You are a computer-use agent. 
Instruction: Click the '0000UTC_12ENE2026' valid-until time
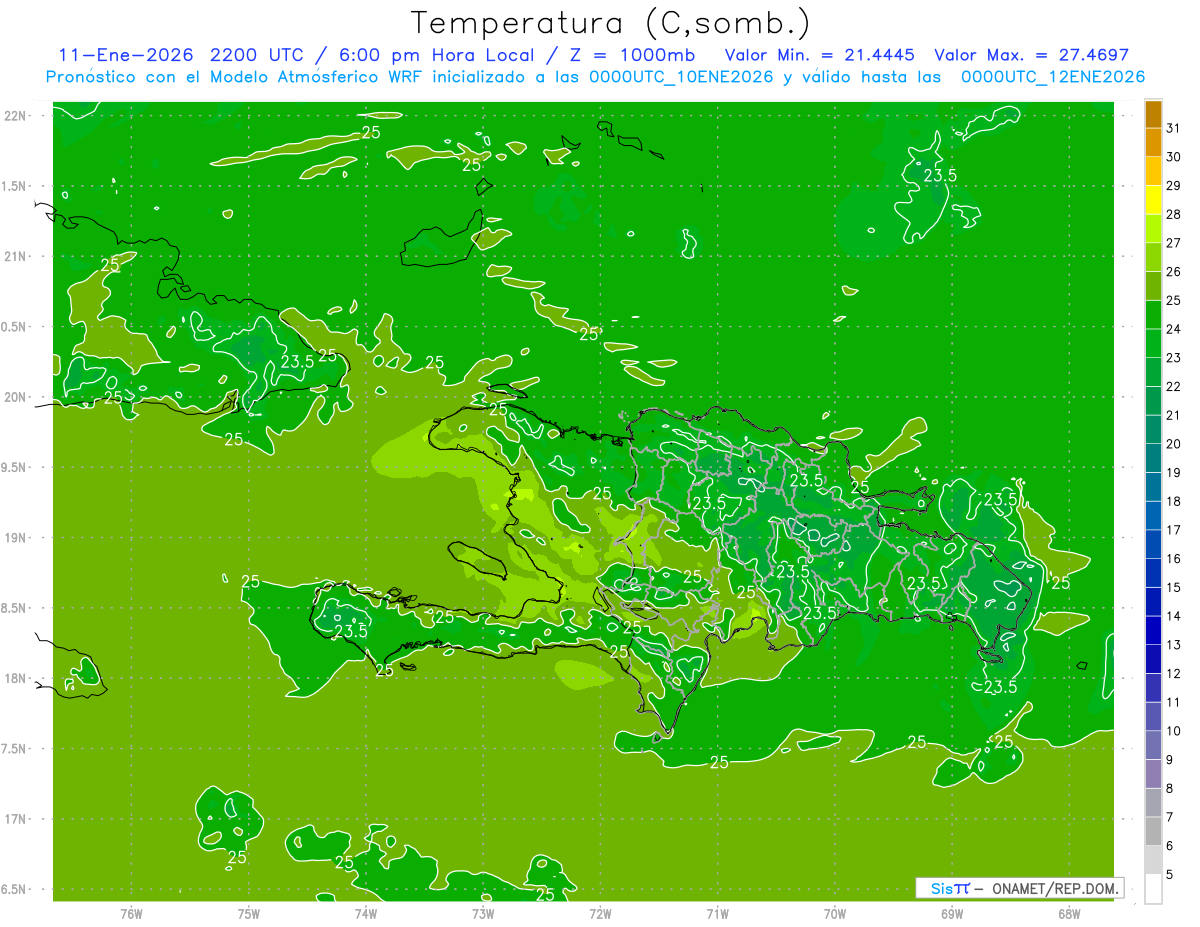pyautogui.click(x=1053, y=77)
